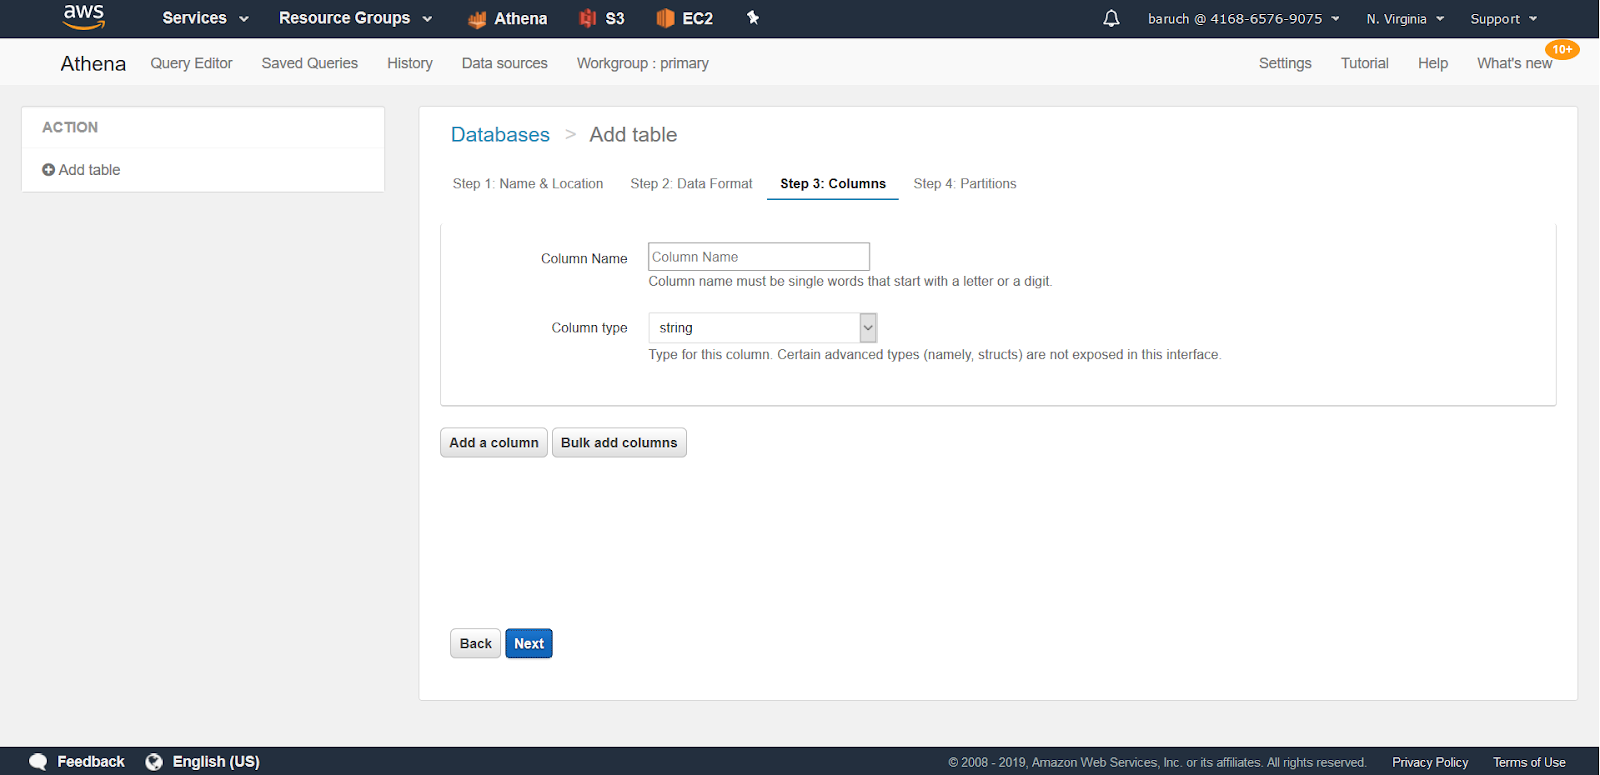Switch to Step 4: Partitions
Viewport: 1600px width, 775px height.
coord(965,184)
